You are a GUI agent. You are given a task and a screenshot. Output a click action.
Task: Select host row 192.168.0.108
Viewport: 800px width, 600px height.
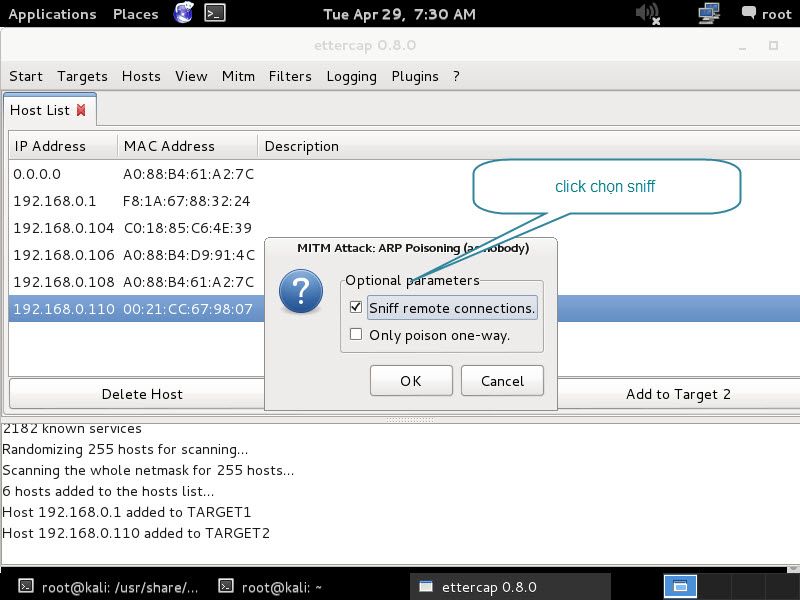click(x=137, y=282)
